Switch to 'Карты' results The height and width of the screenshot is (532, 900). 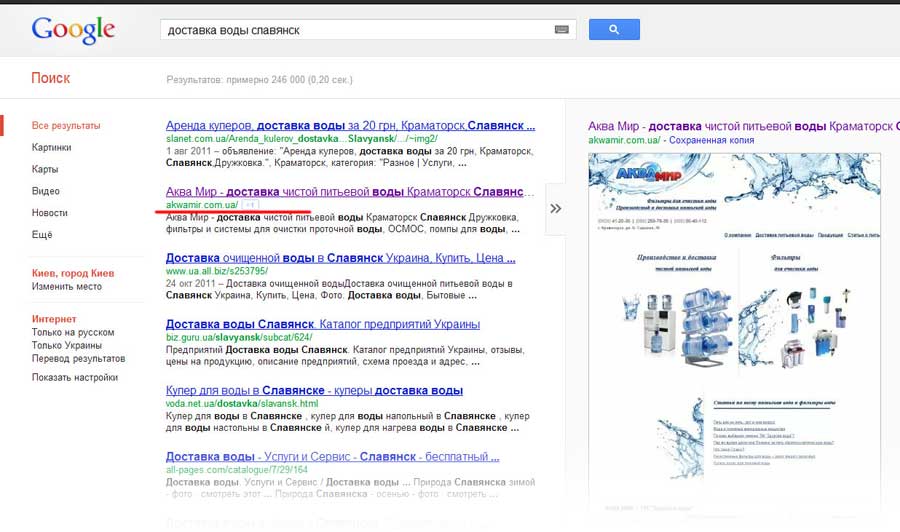(x=45, y=169)
